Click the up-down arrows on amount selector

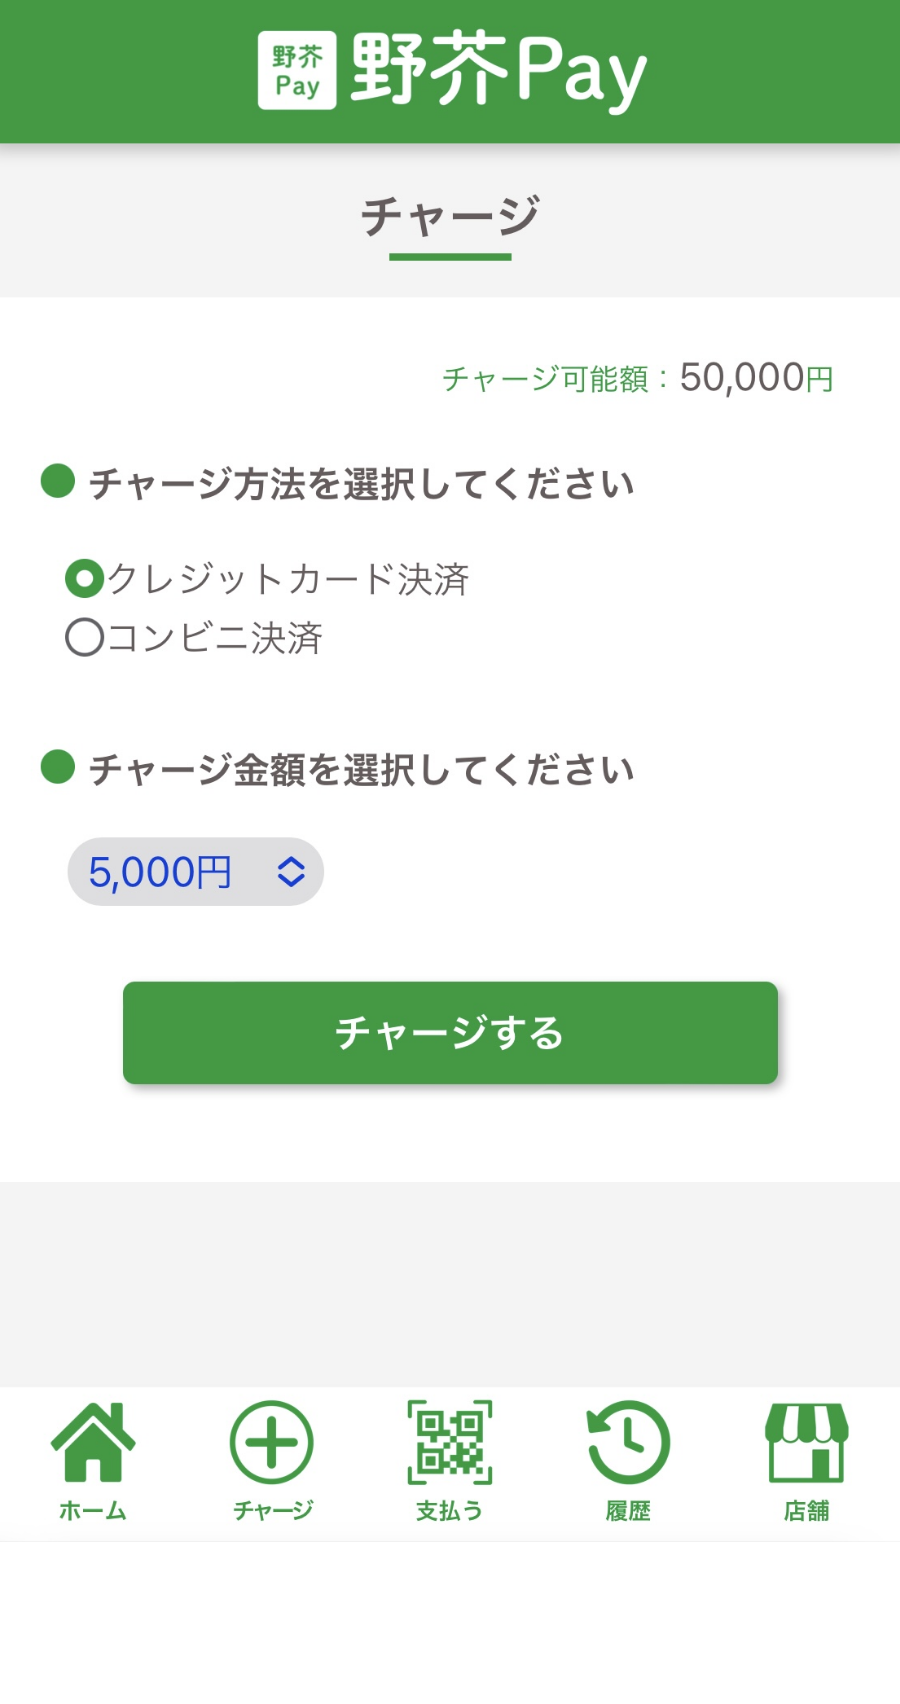291,872
